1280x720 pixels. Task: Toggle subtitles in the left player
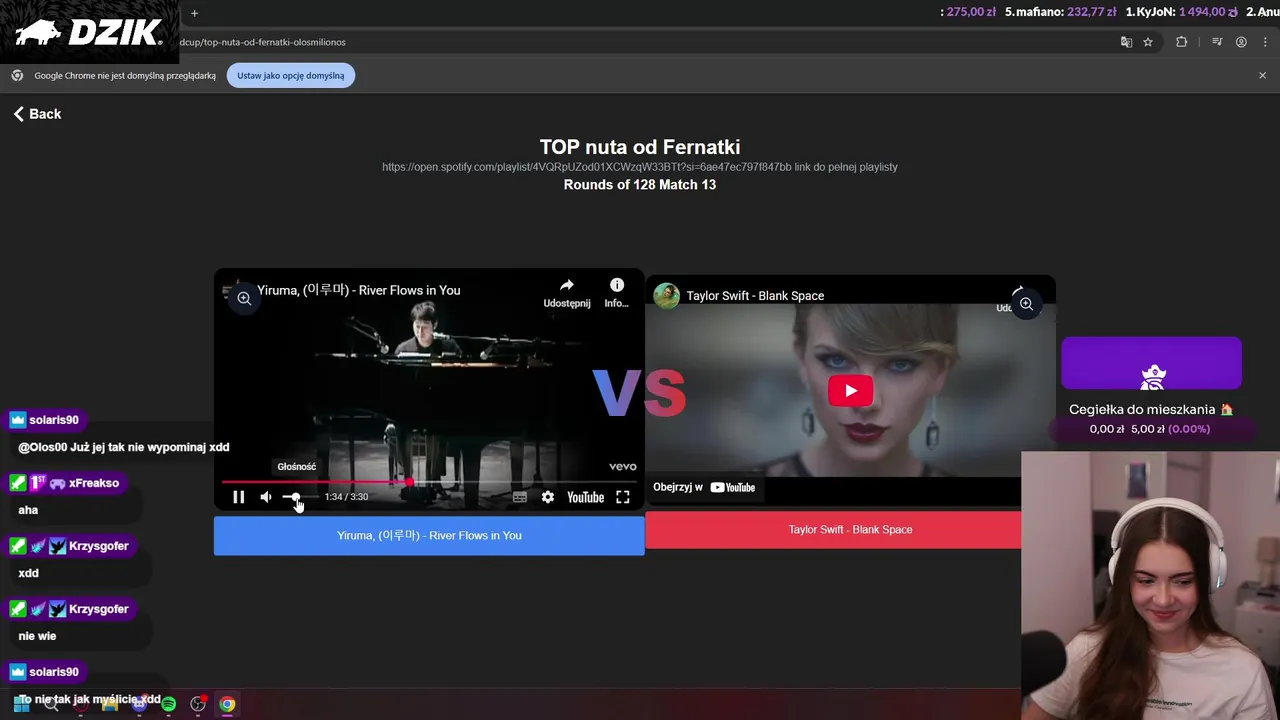pyautogui.click(x=520, y=497)
